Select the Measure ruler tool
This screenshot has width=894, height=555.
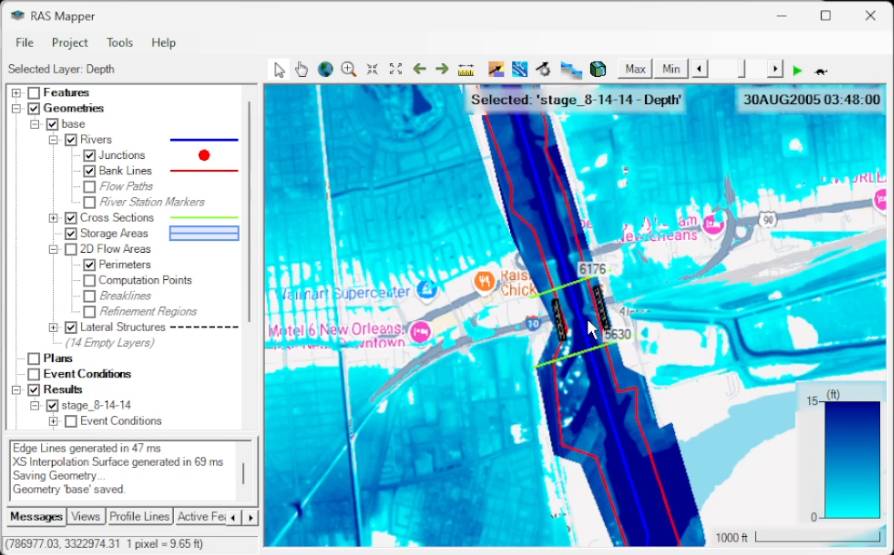pyautogui.click(x=465, y=69)
